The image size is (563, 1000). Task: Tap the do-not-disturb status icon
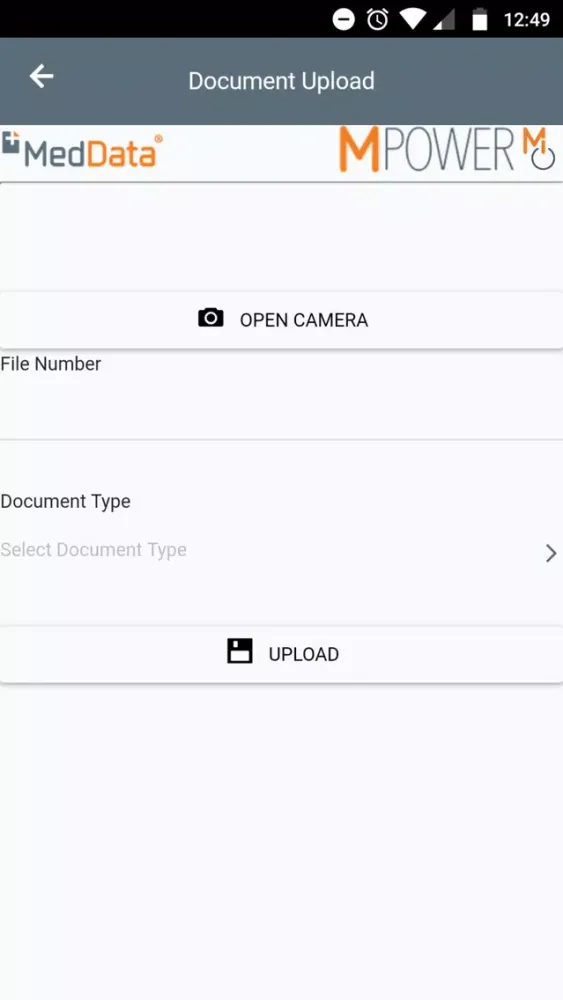pyautogui.click(x=344, y=19)
